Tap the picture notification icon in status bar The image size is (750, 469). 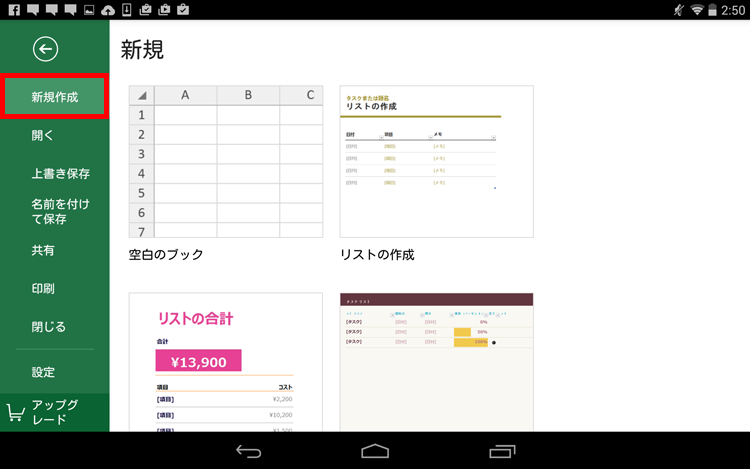point(89,10)
